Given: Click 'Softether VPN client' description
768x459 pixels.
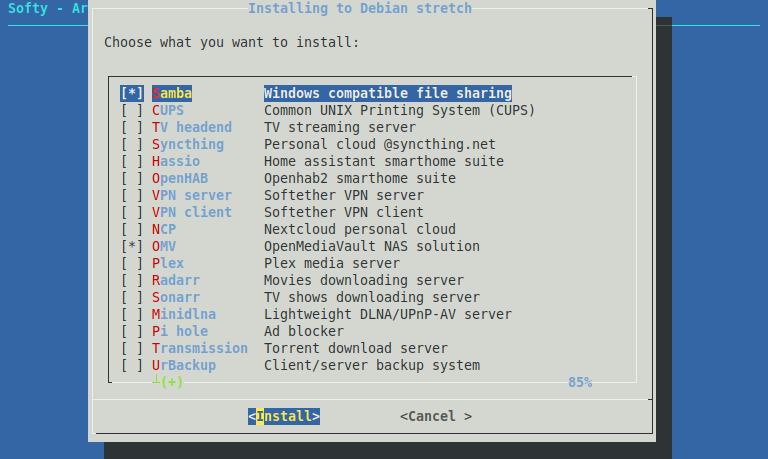Looking at the screenshot, I should [344, 212].
